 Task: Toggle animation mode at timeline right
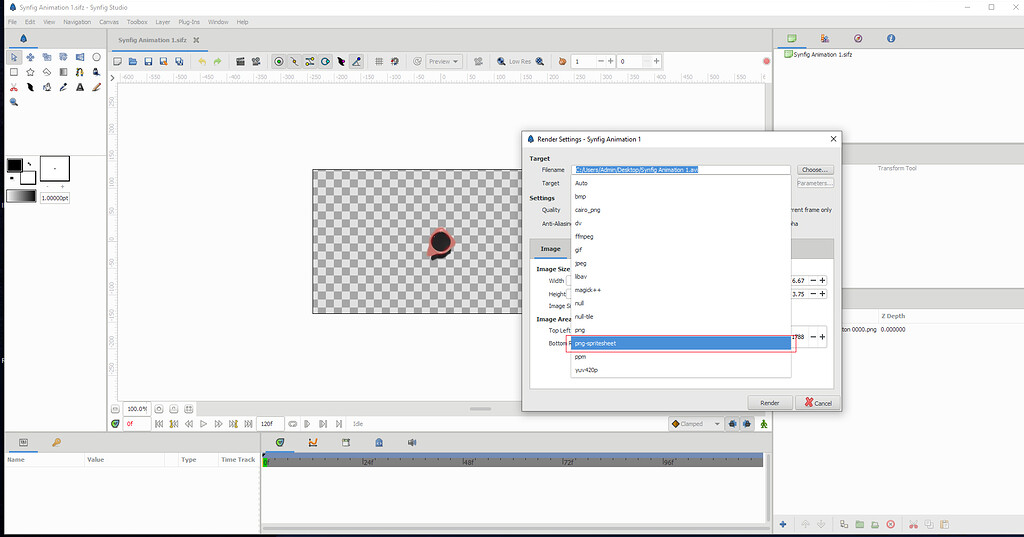(x=763, y=423)
